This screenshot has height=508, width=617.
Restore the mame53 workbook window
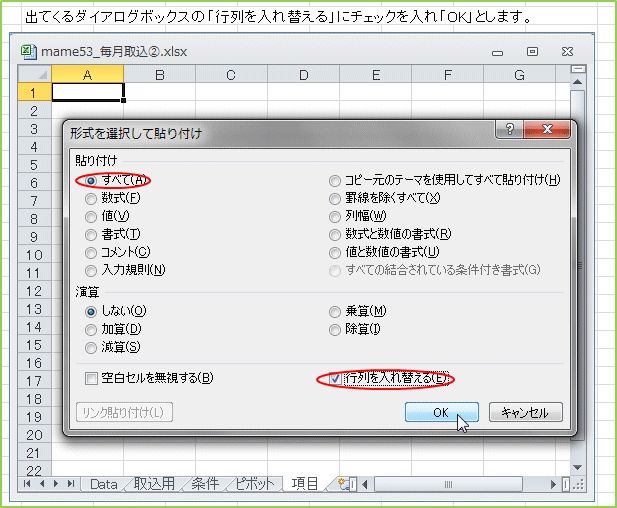click(x=532, y=52)
